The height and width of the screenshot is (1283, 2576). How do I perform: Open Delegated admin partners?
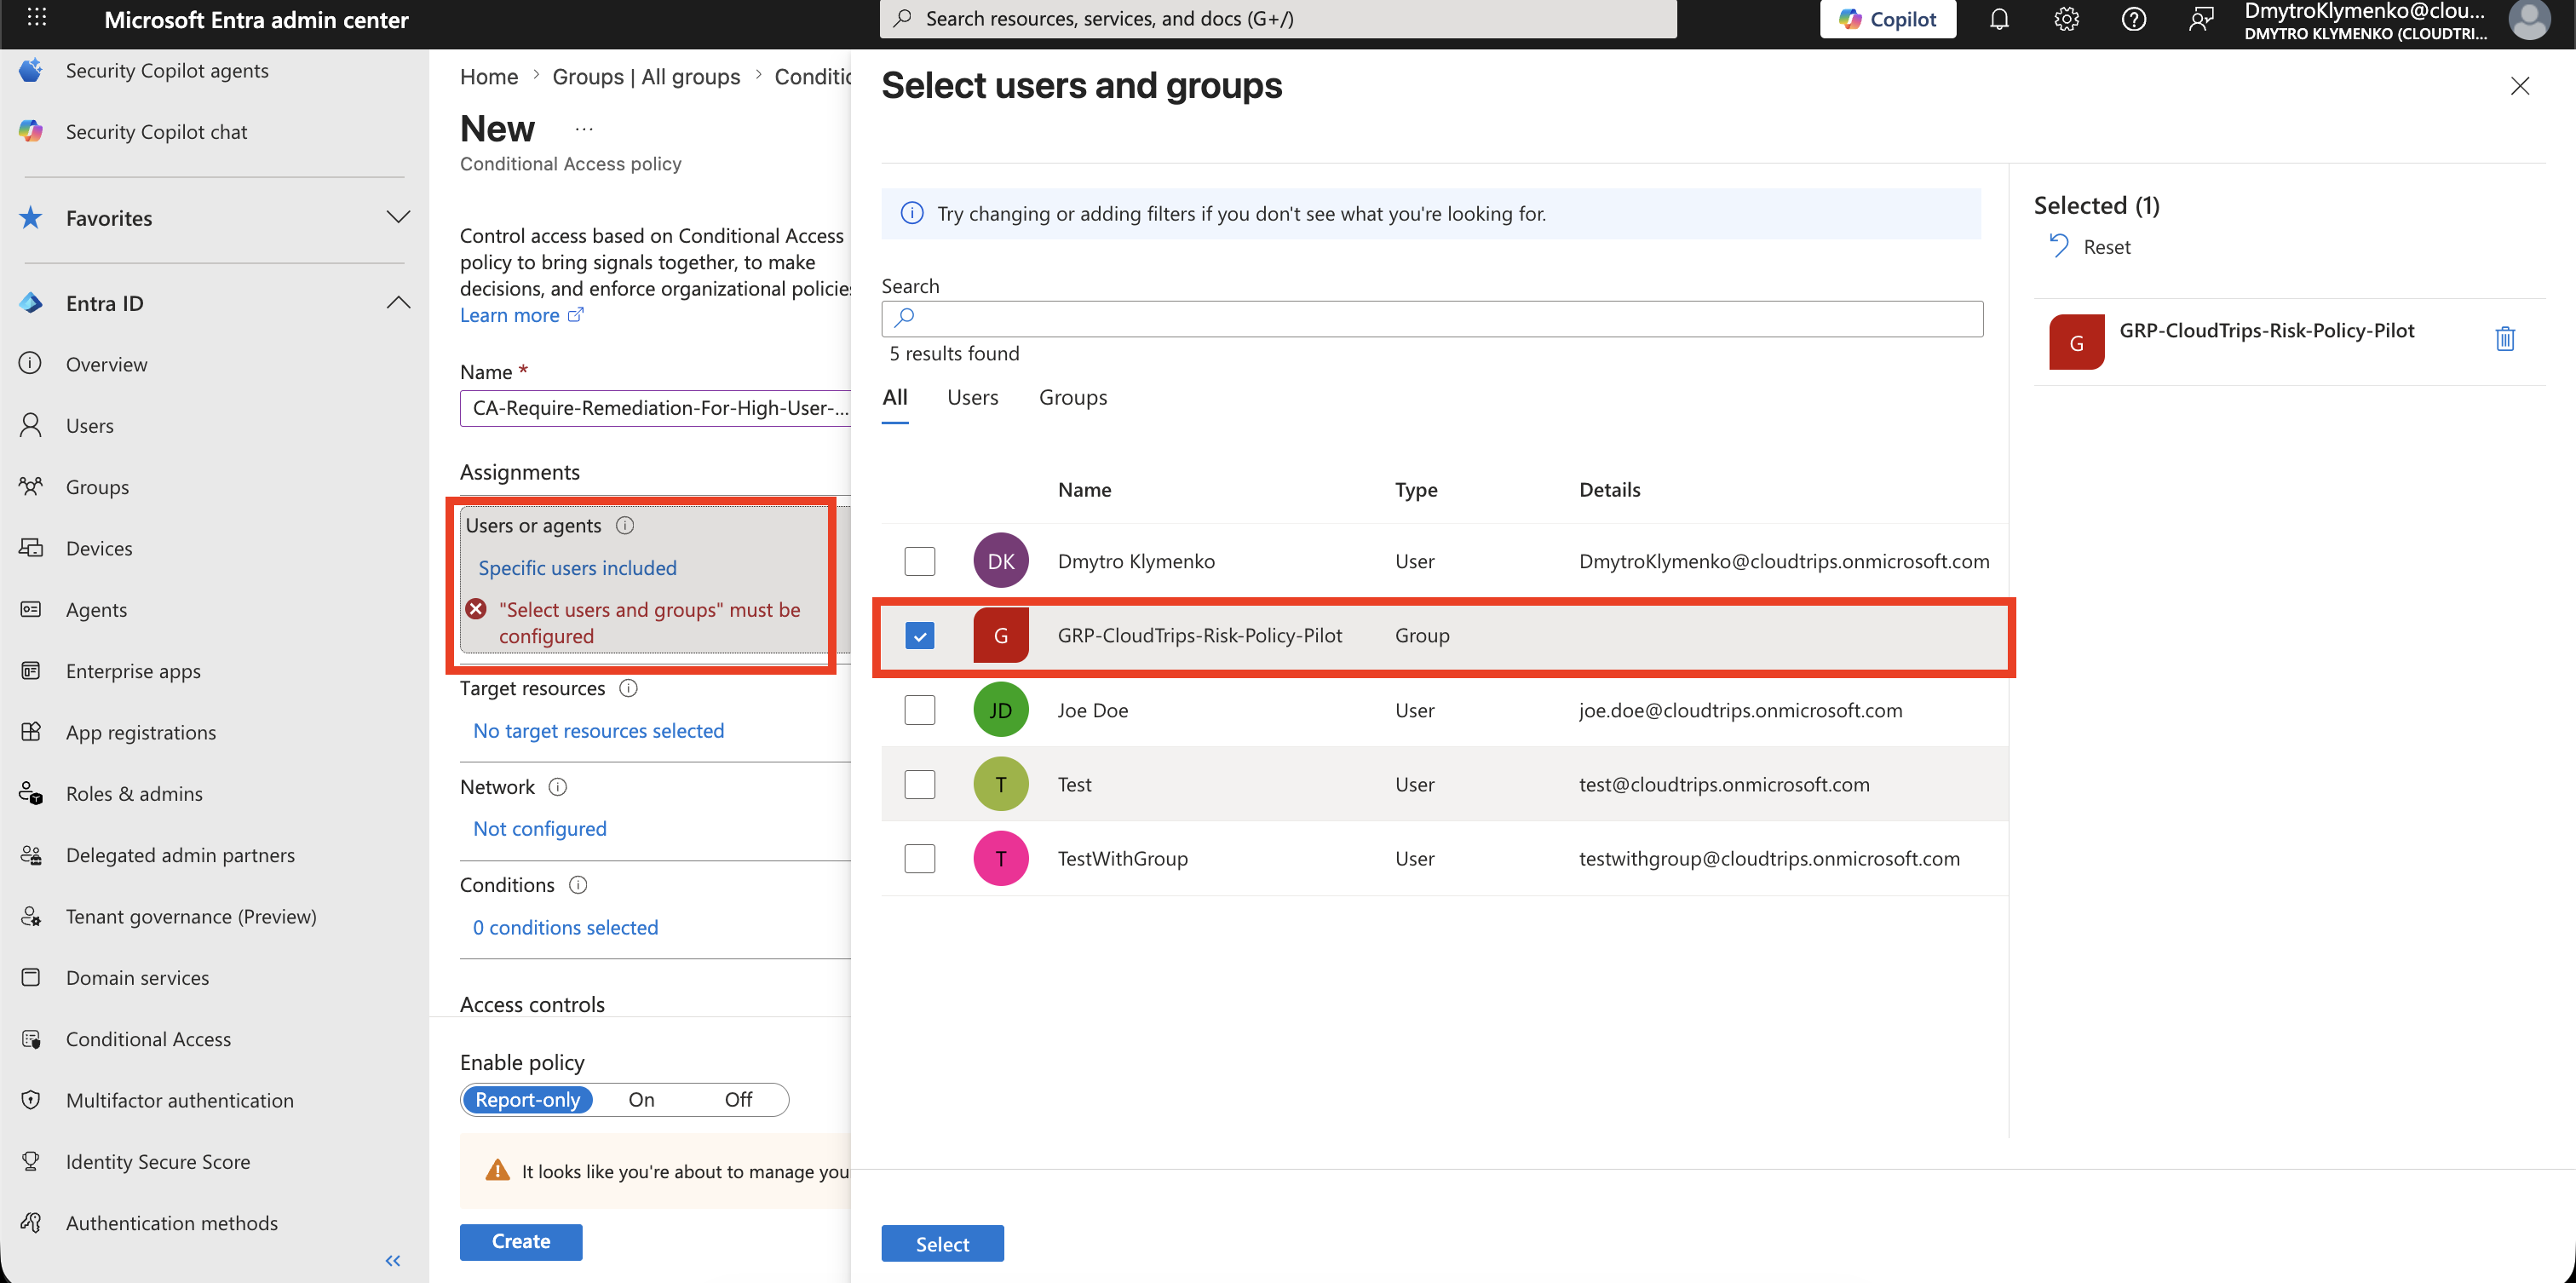(x=180, y=855)
